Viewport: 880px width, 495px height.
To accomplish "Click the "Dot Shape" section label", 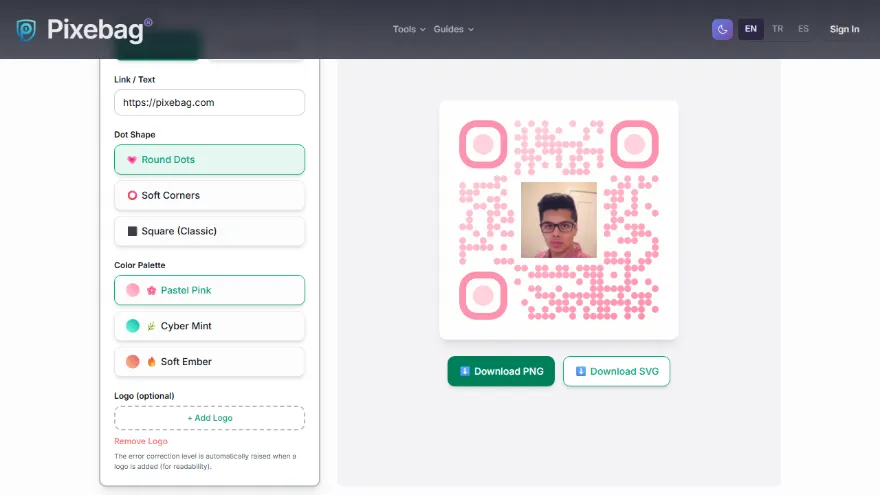I will click(135, 135).
